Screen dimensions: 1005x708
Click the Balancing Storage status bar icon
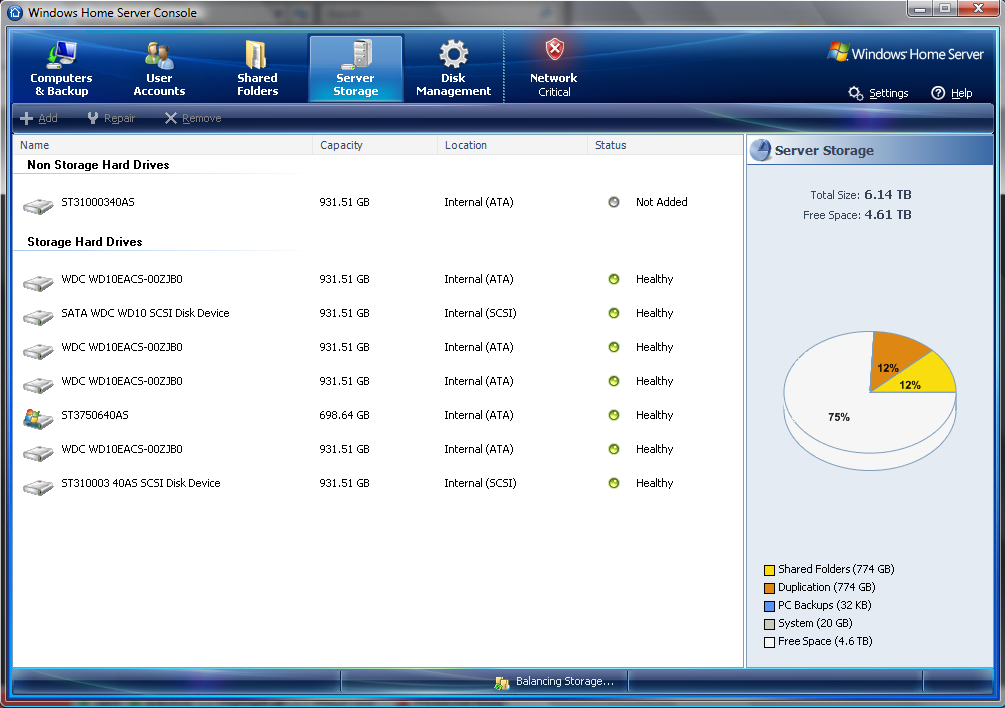click(502, 682)
